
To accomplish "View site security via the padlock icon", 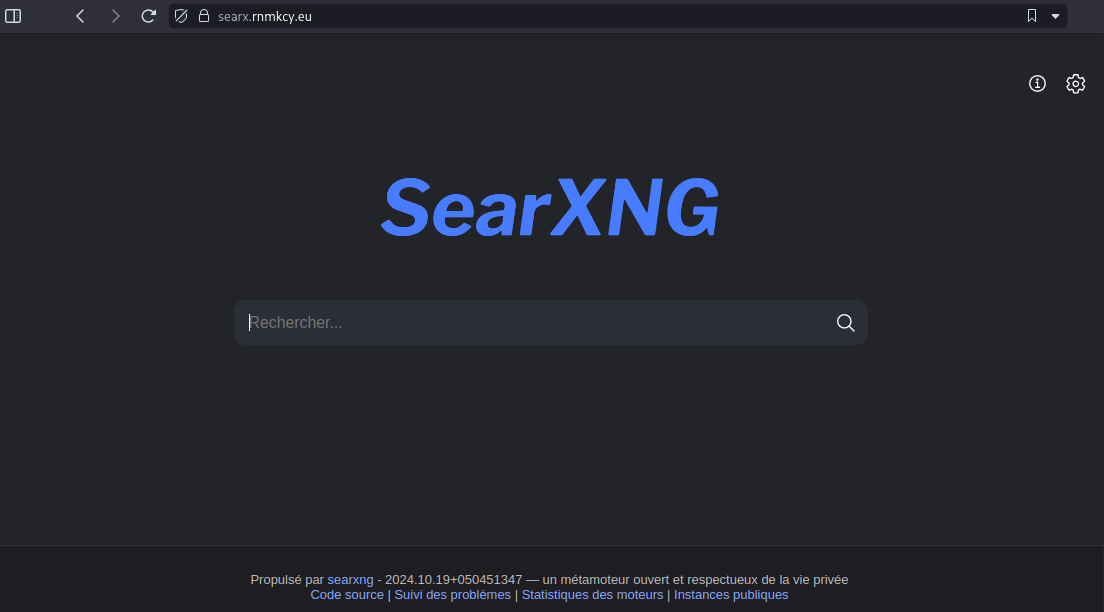I will (x=203, y=16).
